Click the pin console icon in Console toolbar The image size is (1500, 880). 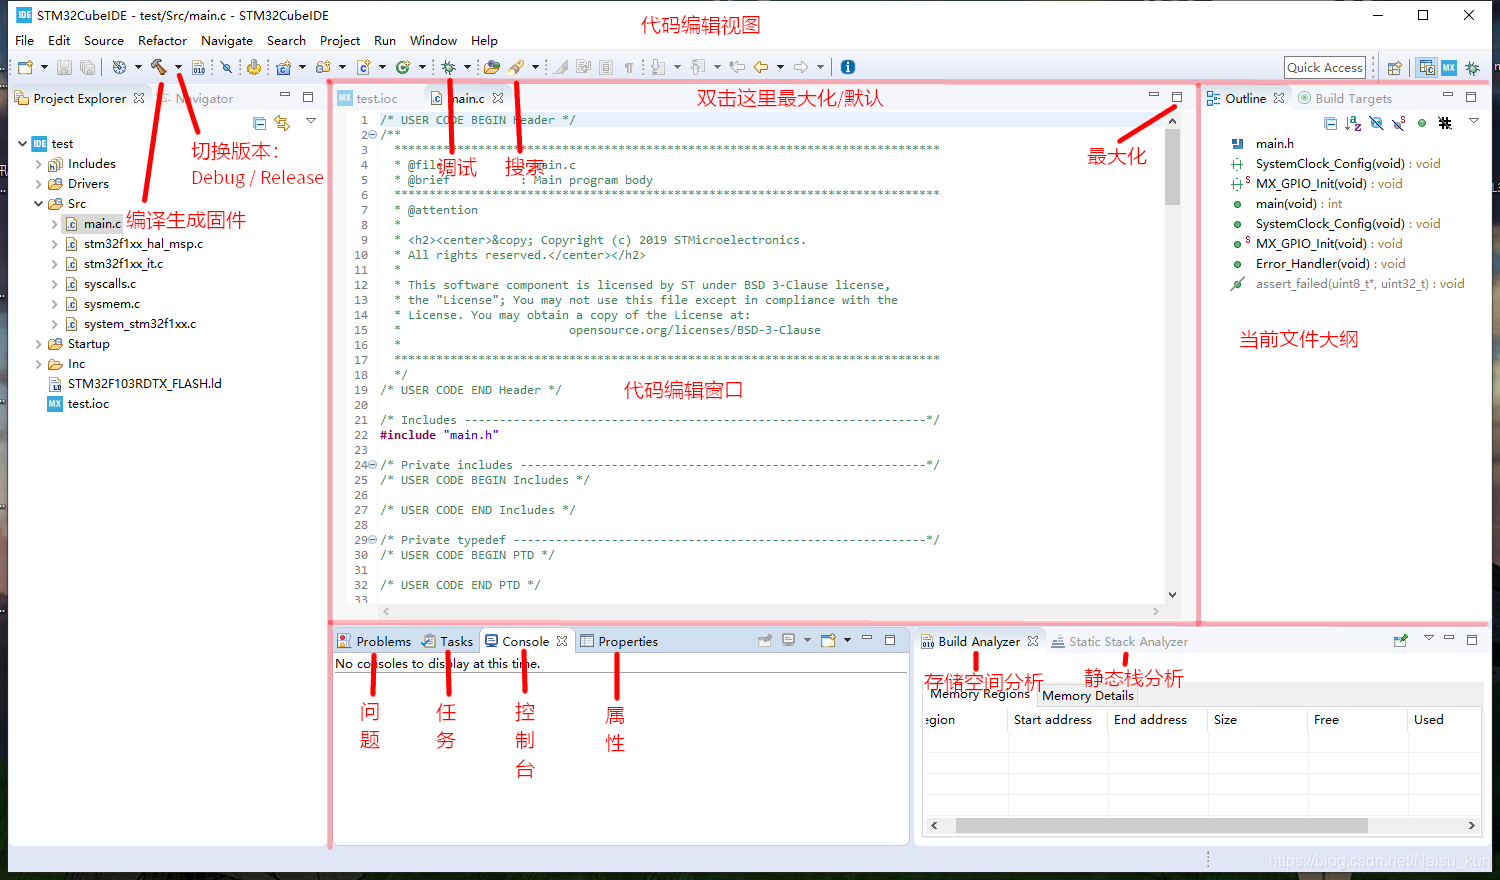tap(765, 640)
